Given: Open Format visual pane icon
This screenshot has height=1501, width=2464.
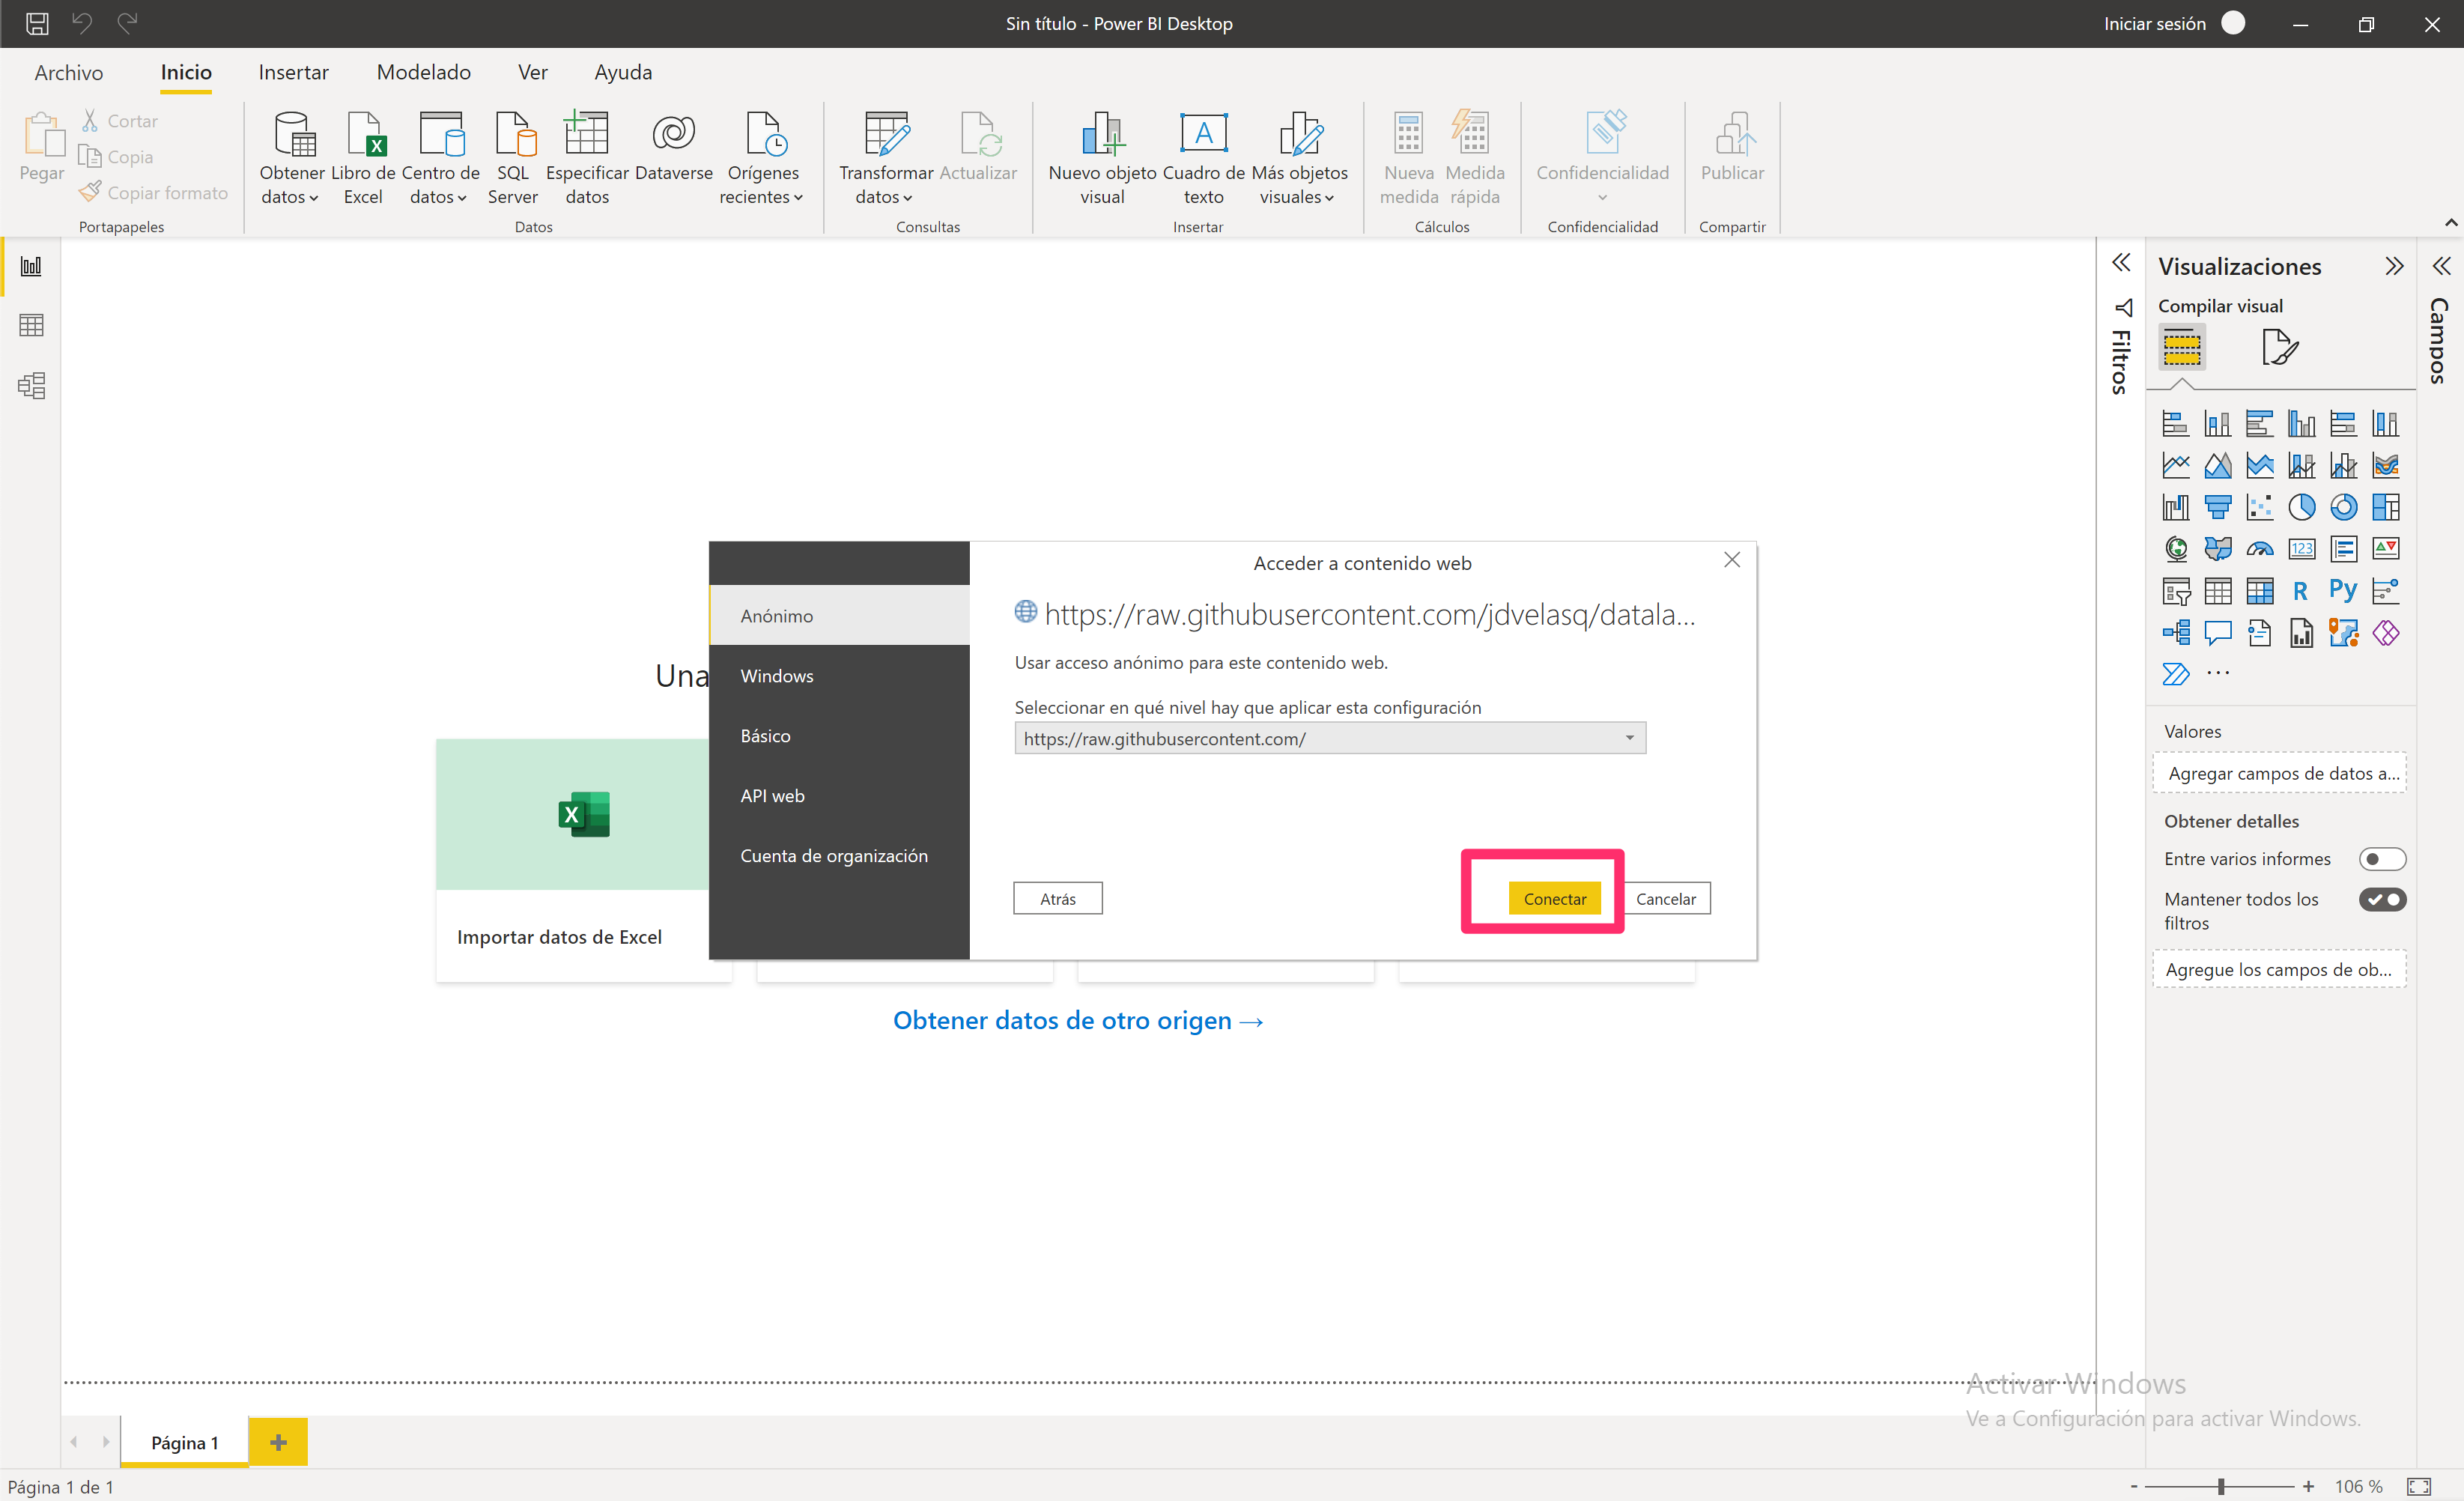Looking at the screenshot, I should pyautogui.click(x=2279, y=347).
